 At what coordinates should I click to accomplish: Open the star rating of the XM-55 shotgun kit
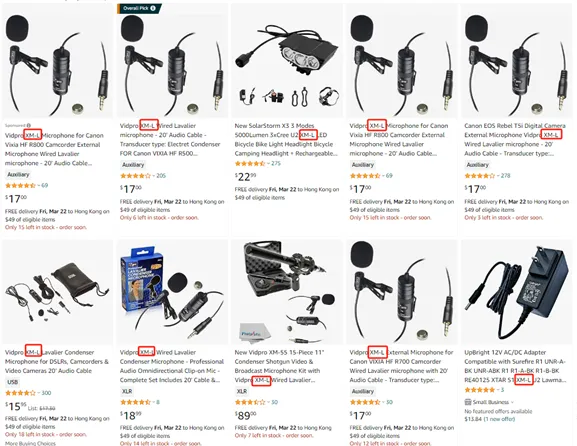(249, 402)
